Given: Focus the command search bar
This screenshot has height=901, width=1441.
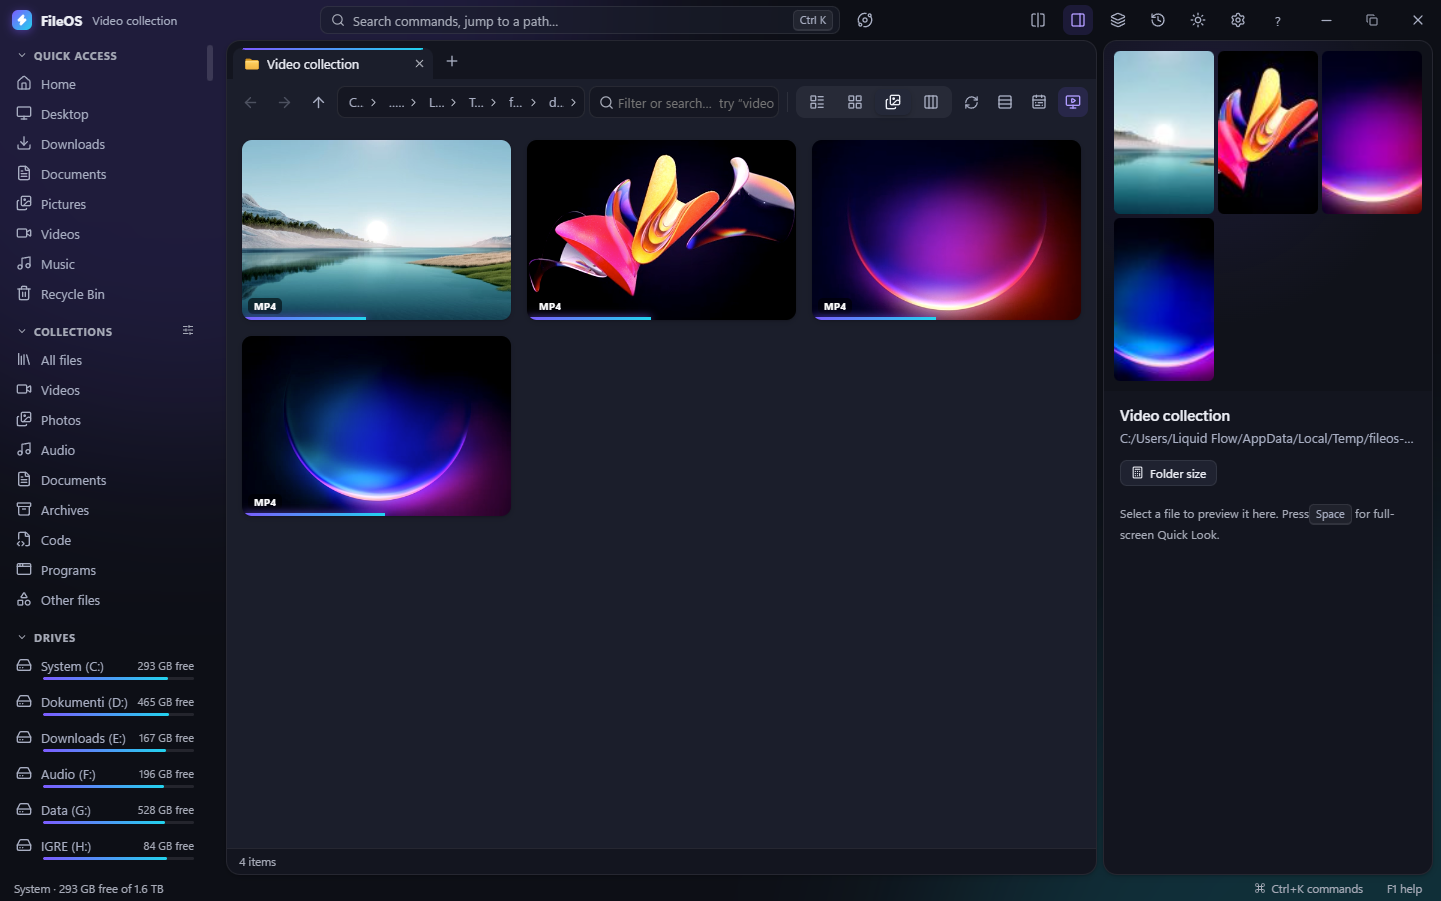Looking at the screenshot, I should click(580, 20).
